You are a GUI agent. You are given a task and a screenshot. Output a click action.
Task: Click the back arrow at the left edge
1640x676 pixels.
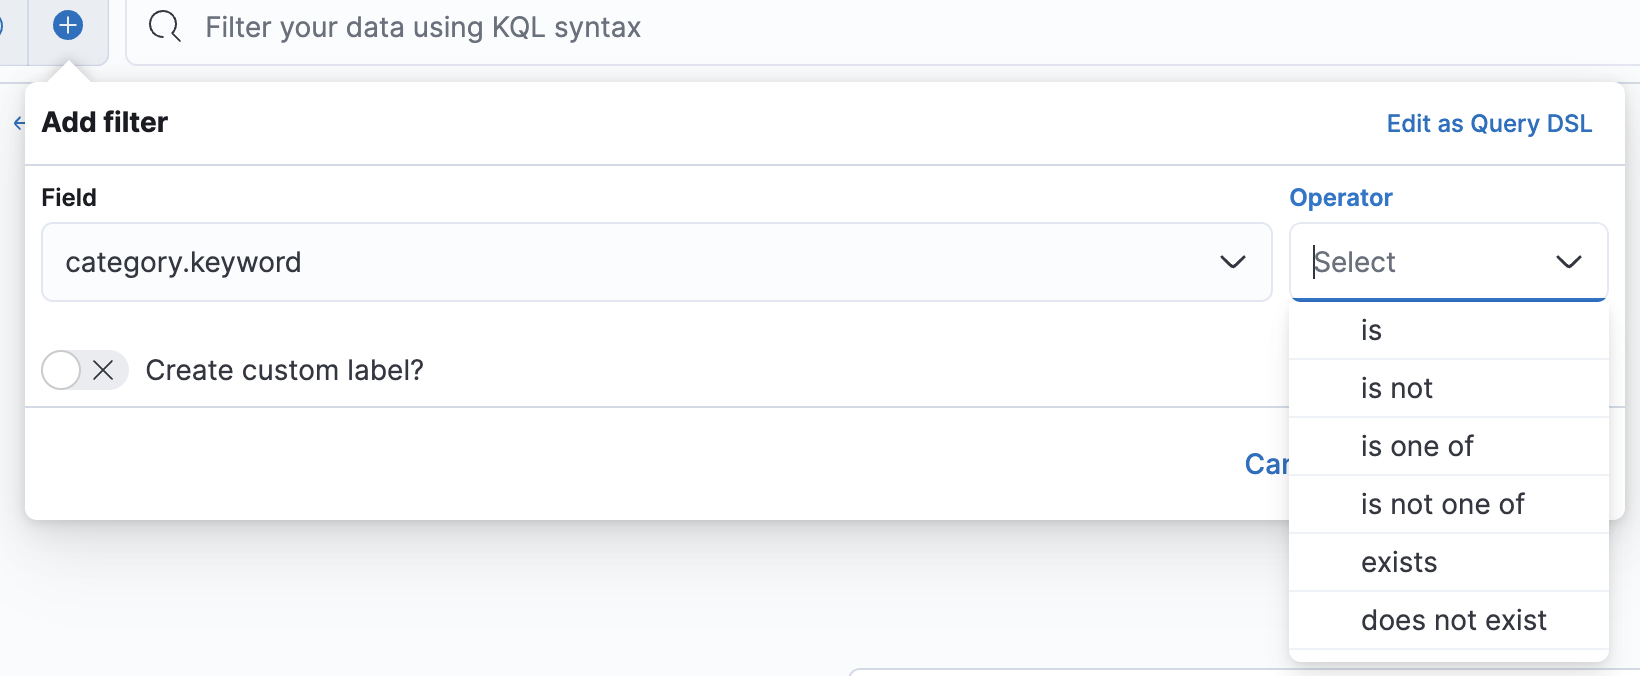pyautogui.click(x=18, y=123)
